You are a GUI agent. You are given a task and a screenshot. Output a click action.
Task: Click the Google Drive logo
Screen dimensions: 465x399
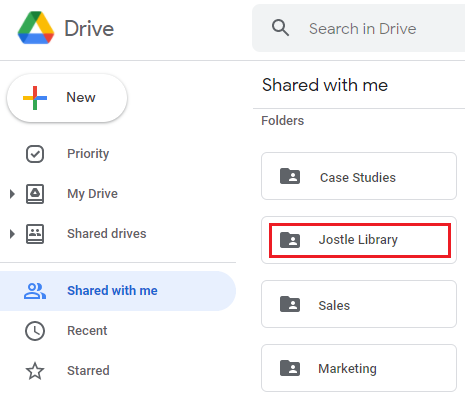[36, 28]
